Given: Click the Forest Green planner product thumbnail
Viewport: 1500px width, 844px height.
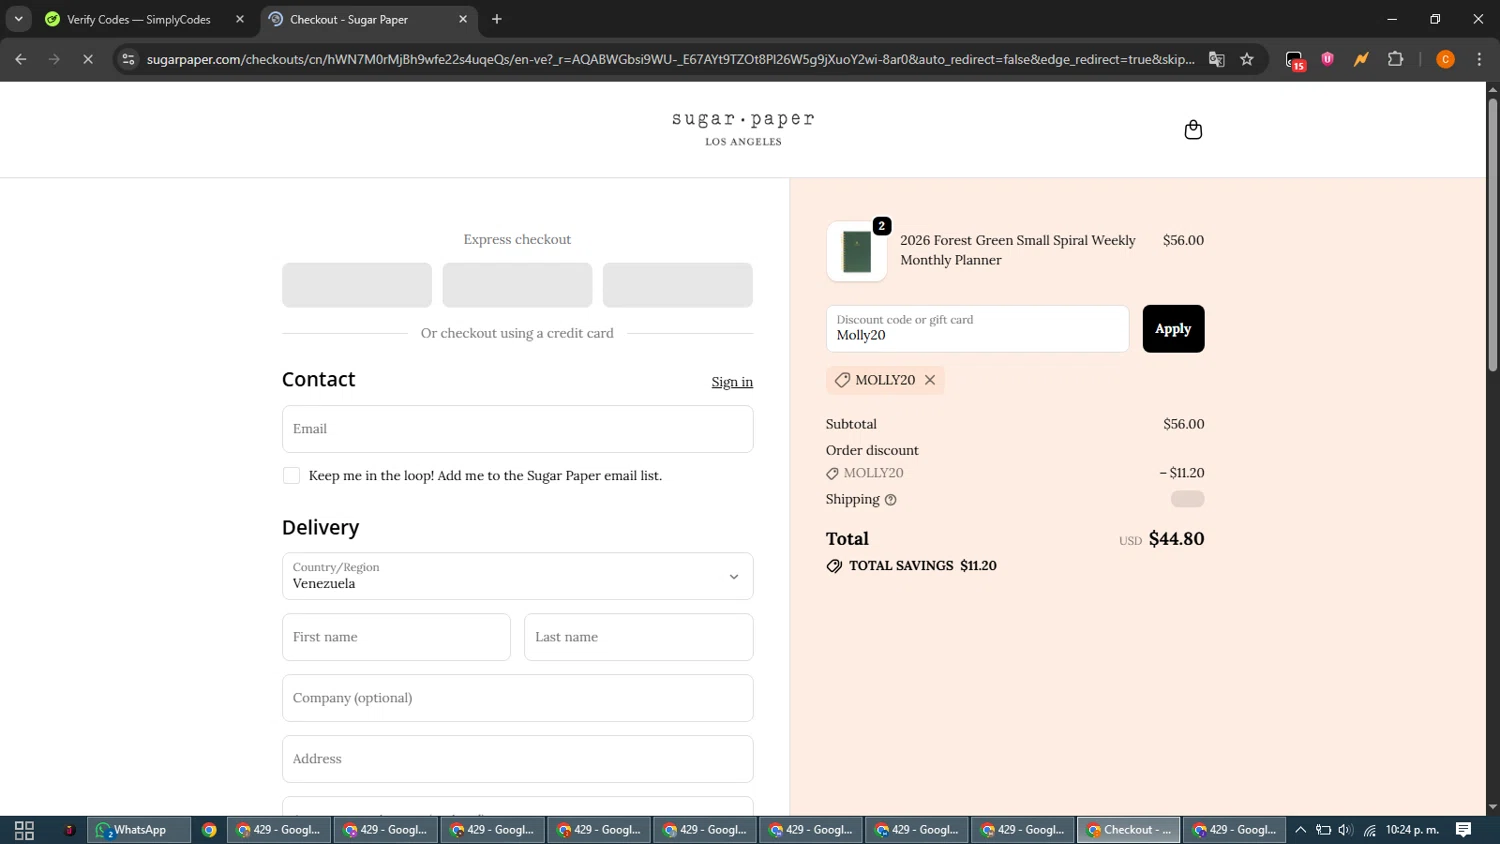Looking at the screenshot, I should coord(857,251).
